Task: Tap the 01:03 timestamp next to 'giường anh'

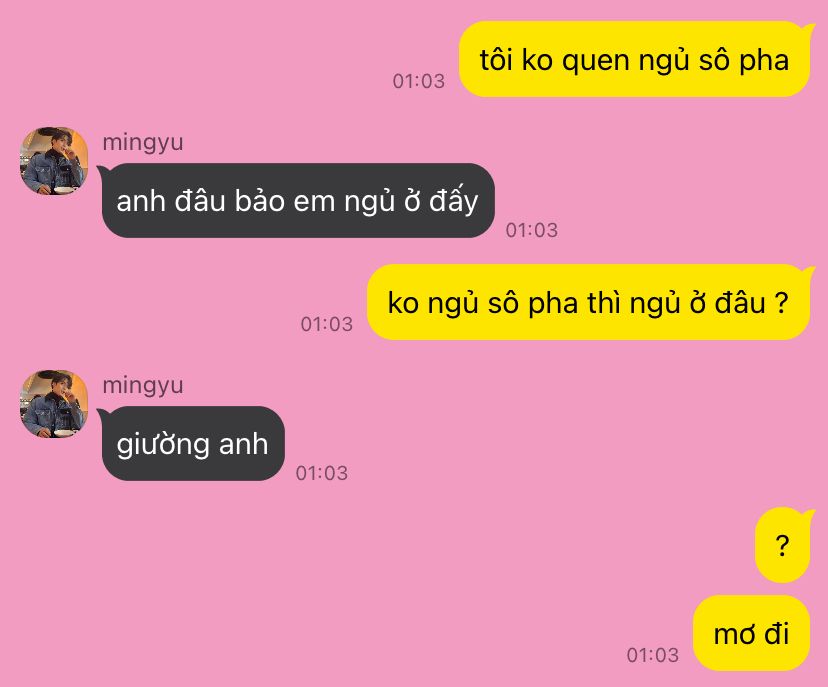Action: [322, 473]
